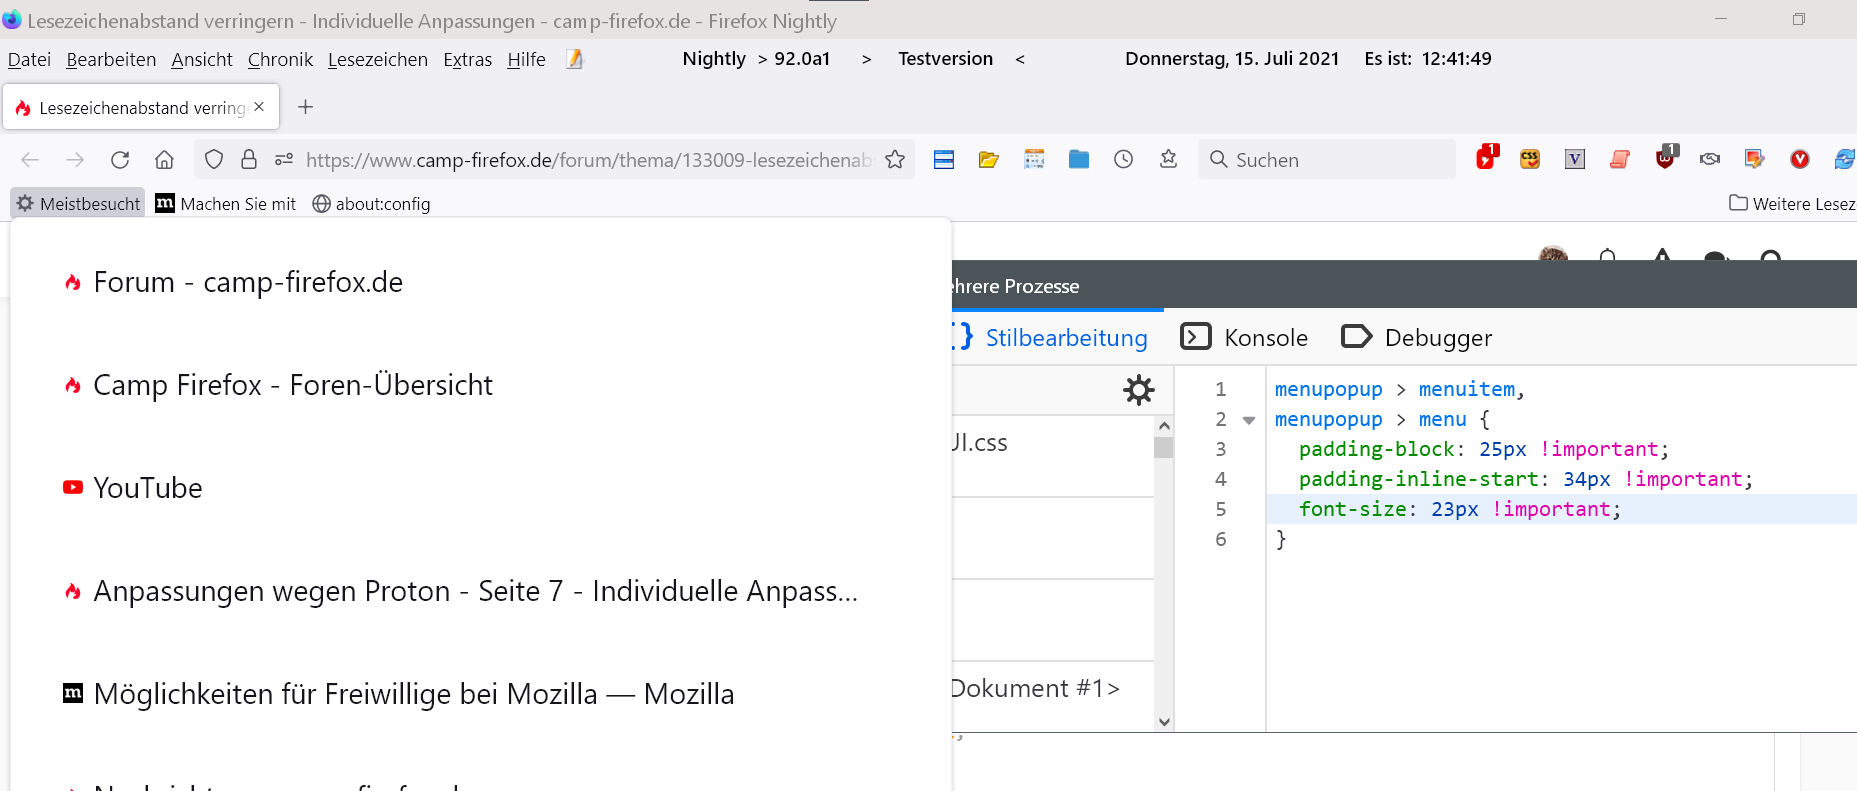Open the YouTube bookmark entry

click(x=148, y=488)
